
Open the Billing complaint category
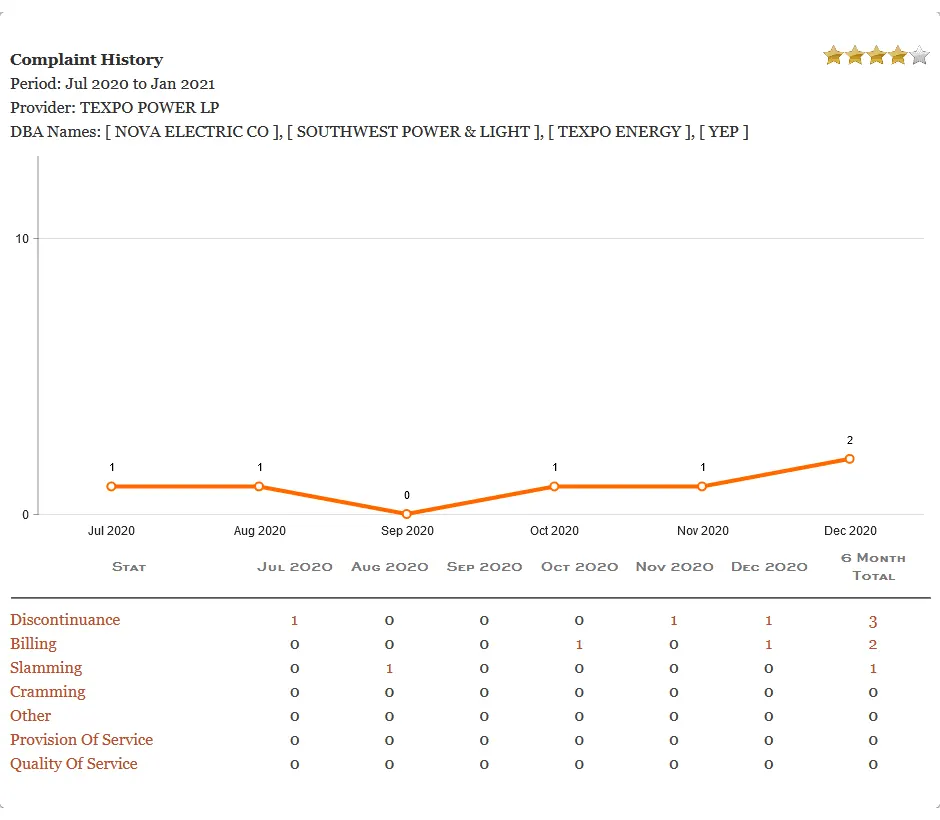click(x=33, y=644)
